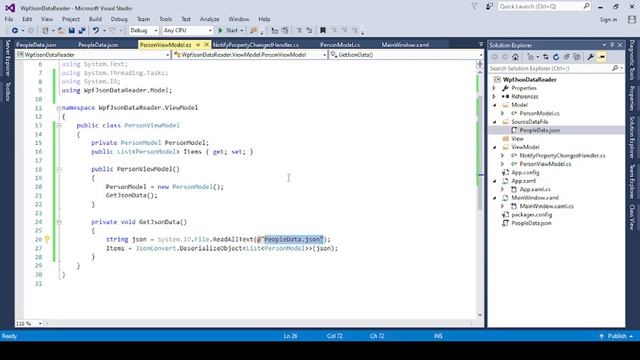
Task: Click Collapse All in Solution Explorer
Action: 567,57
